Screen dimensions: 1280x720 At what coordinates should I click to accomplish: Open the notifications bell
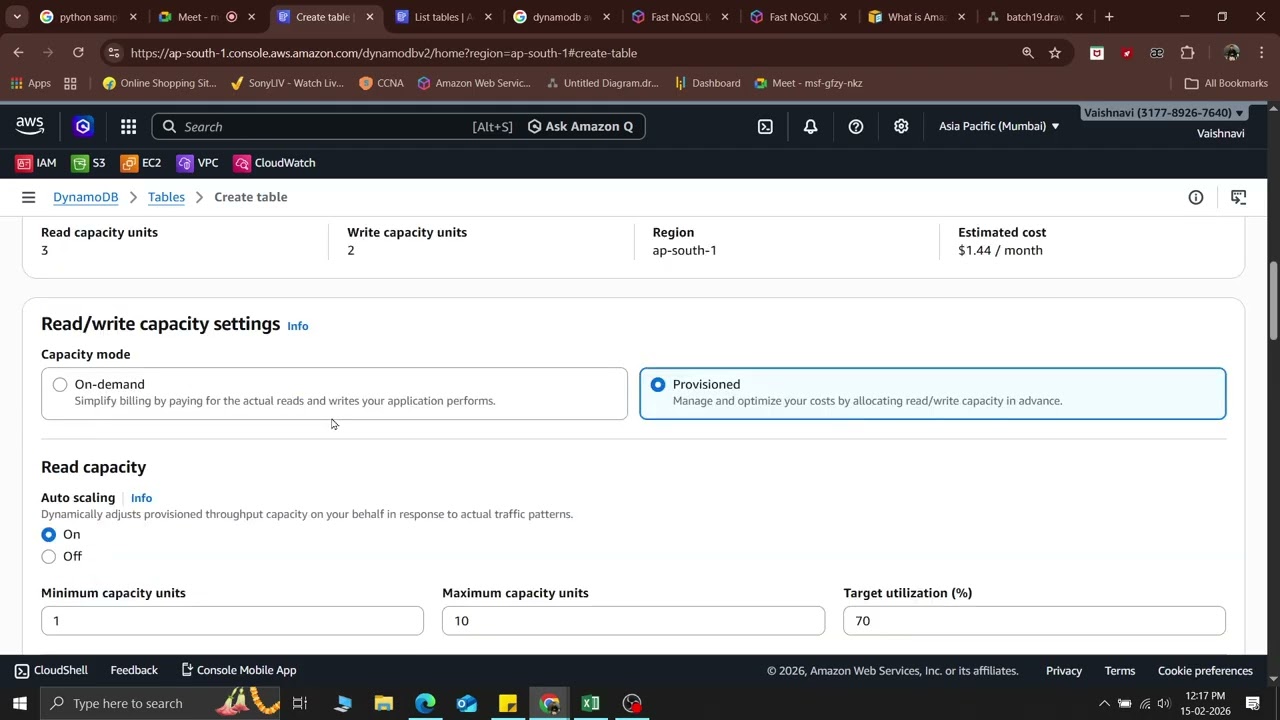(x=810, y=126)
